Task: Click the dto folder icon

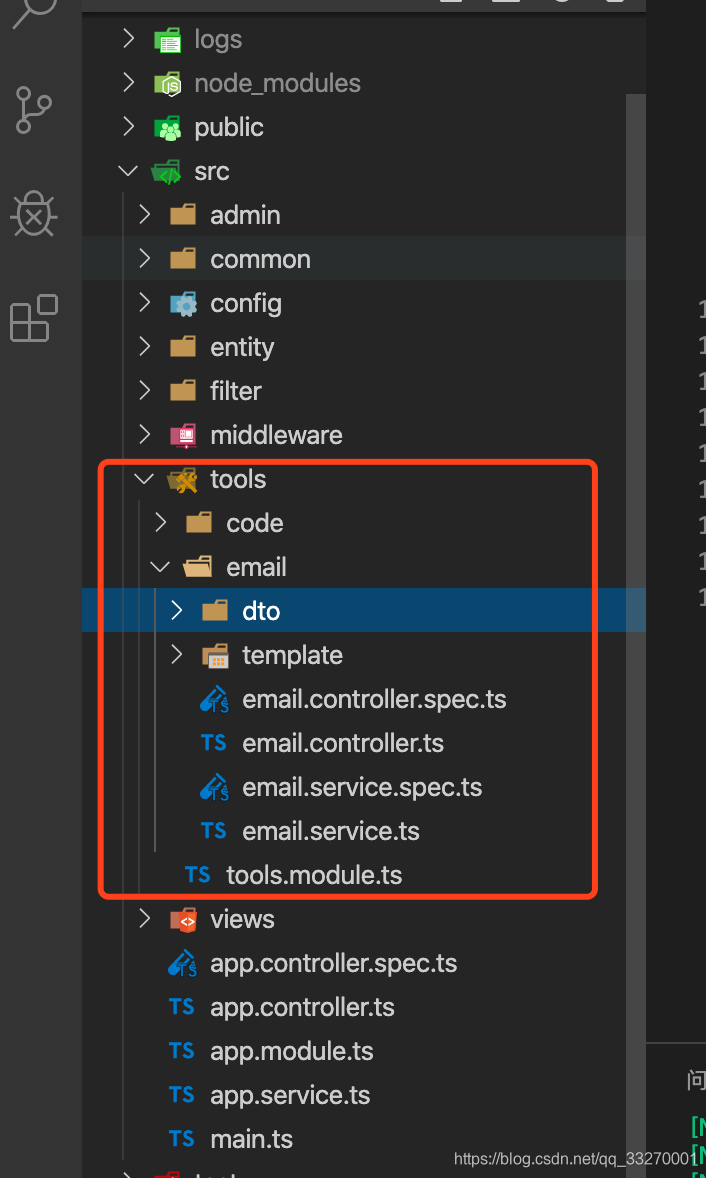Action: coord(216,611)
